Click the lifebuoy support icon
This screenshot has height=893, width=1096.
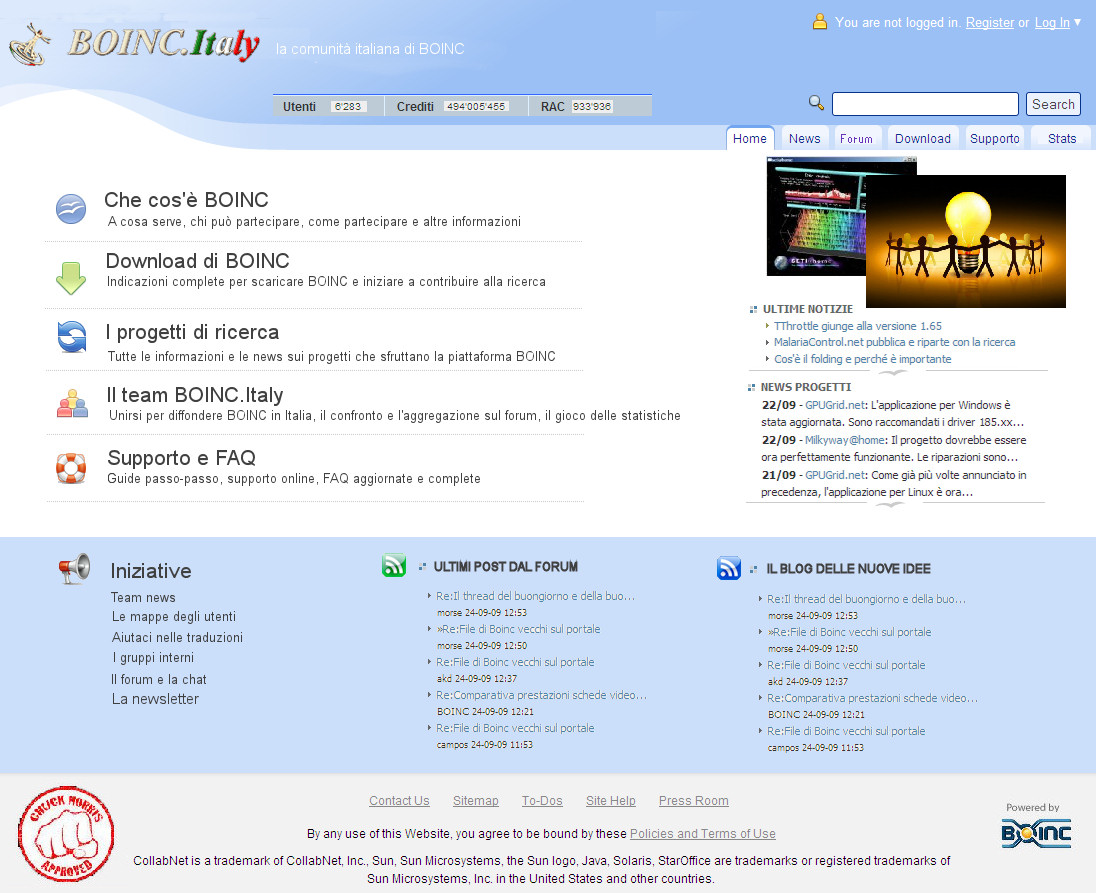coord(72,467)
